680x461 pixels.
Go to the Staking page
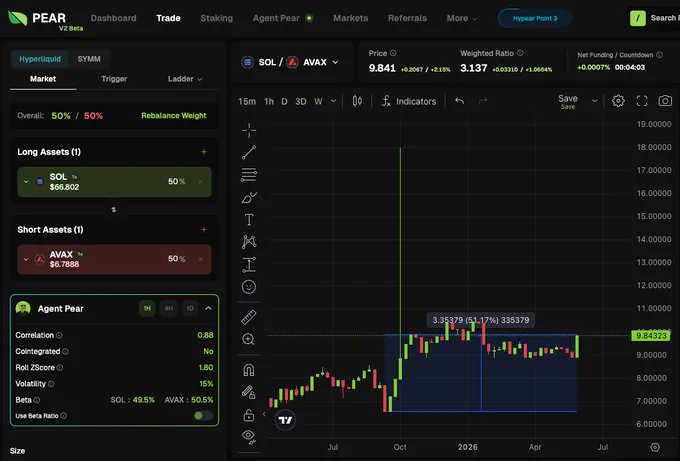click(216, 18)
